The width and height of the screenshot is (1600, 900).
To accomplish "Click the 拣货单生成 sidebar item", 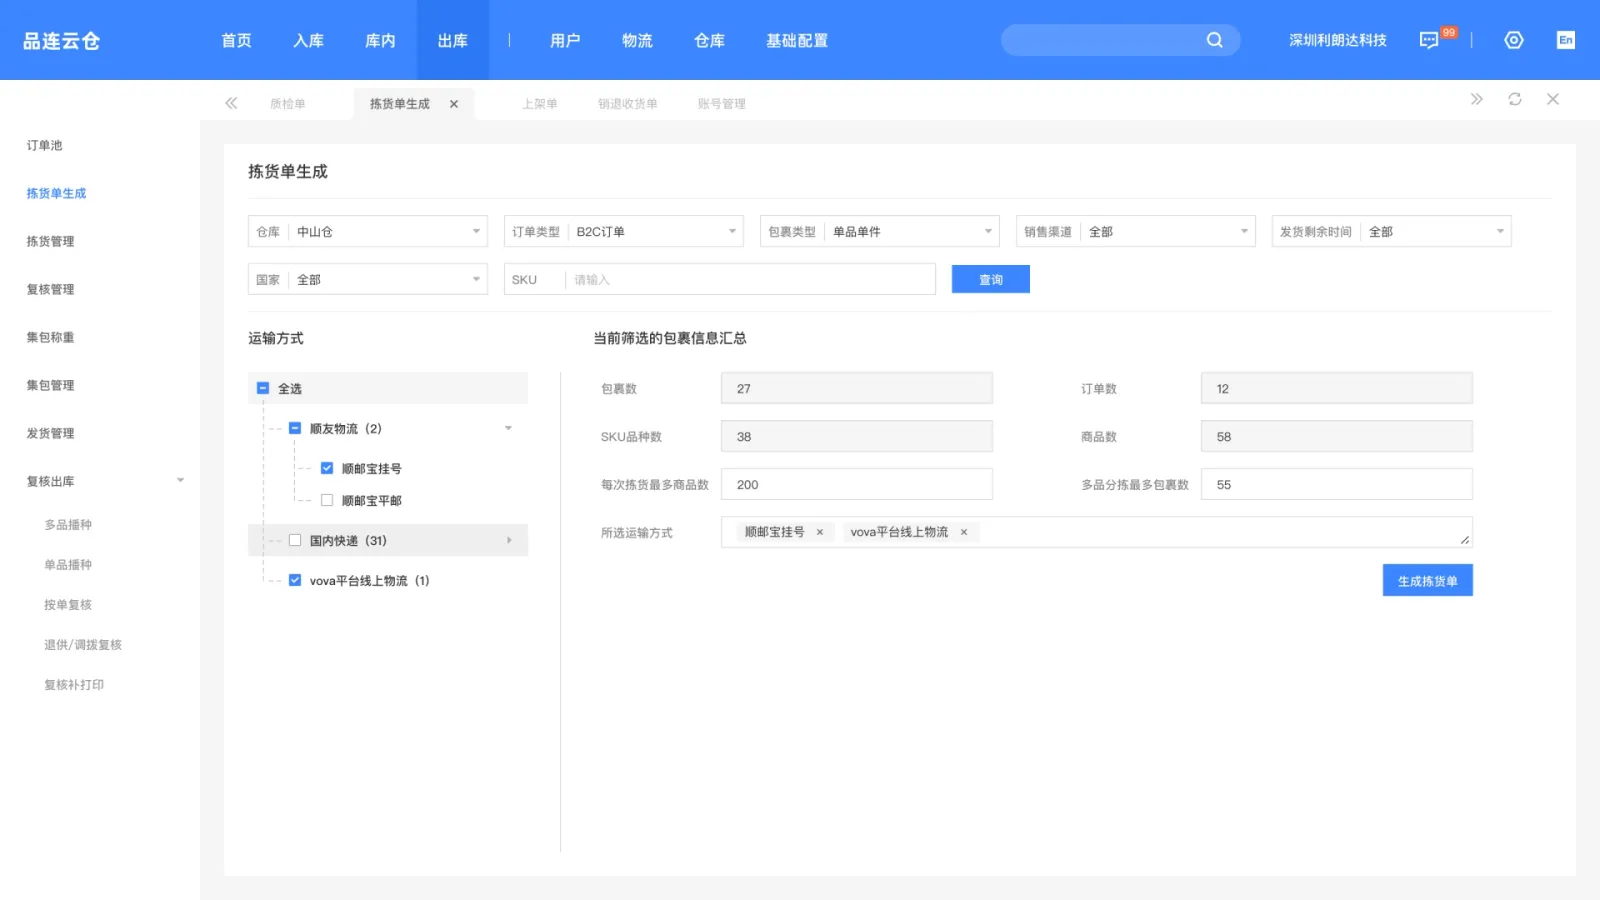I will [x=57, y=193].
